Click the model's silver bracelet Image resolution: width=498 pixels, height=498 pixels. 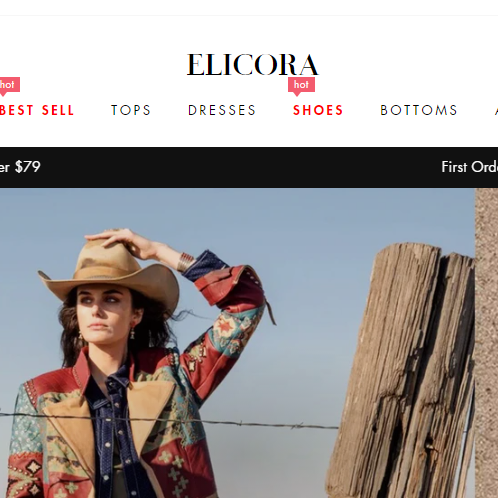(185, 262)
